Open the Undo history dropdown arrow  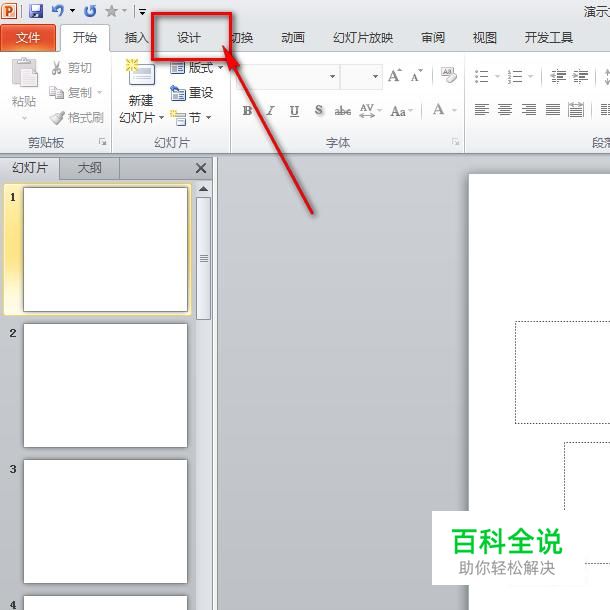tap(72, 11)
